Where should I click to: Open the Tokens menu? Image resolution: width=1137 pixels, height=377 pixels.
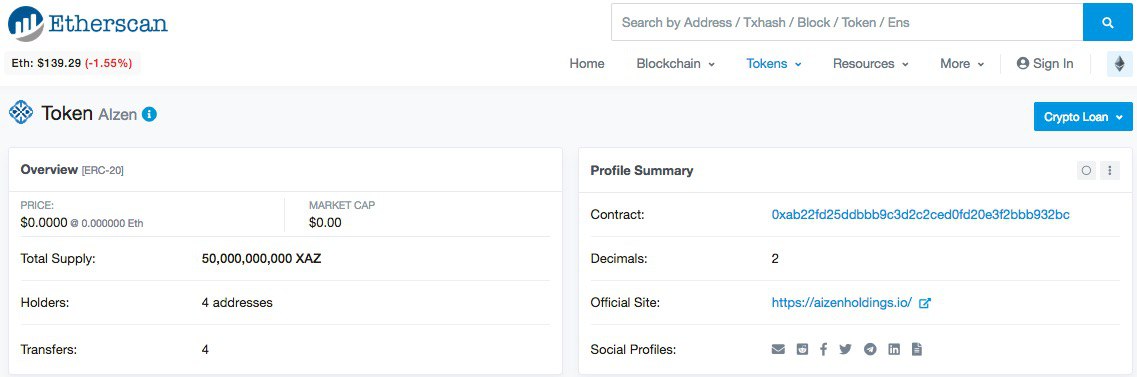pyautogui.click(x=774, y=64)
